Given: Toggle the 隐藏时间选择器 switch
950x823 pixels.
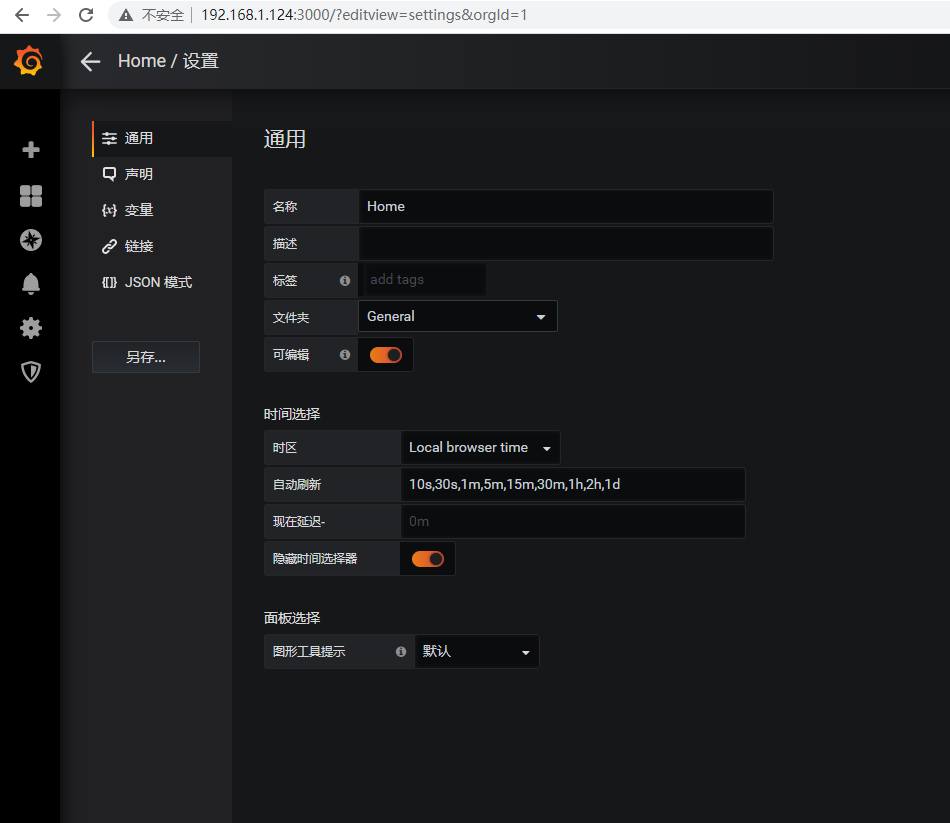Looking at the screenshot, I should point(428,559).
